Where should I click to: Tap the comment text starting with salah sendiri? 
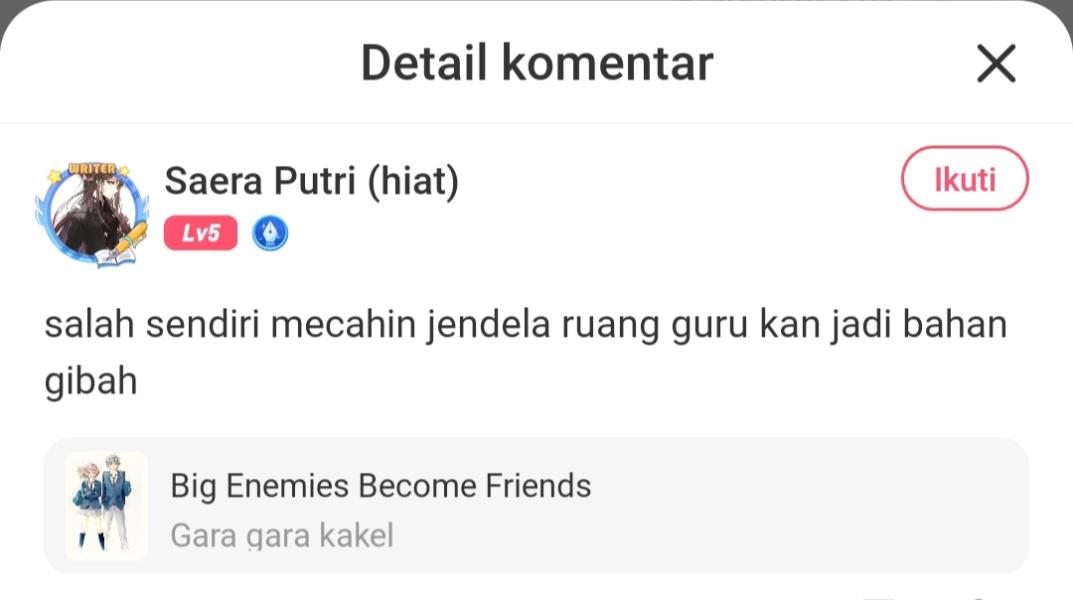[526, 352]
